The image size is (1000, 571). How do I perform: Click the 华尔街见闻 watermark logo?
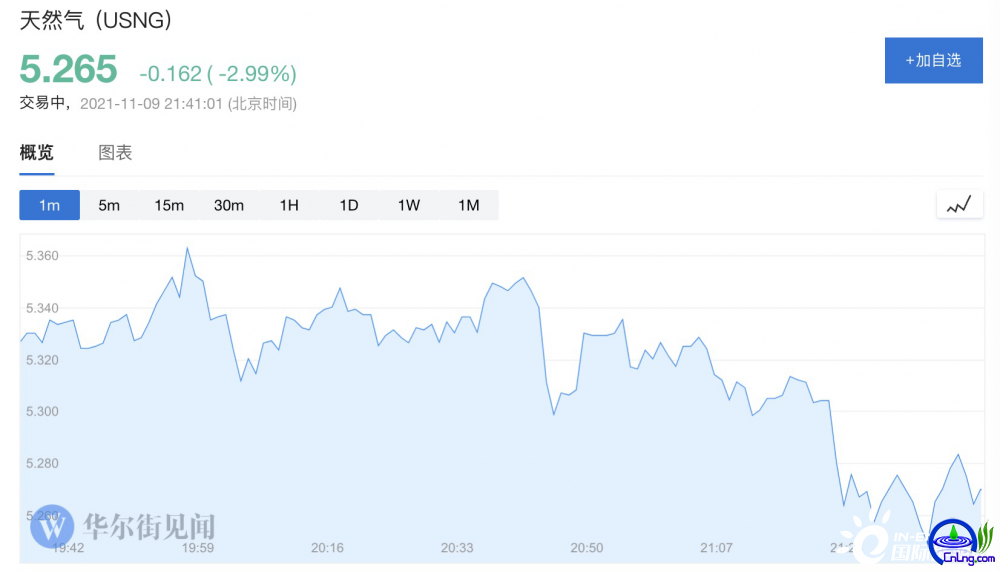coord(123,527)
